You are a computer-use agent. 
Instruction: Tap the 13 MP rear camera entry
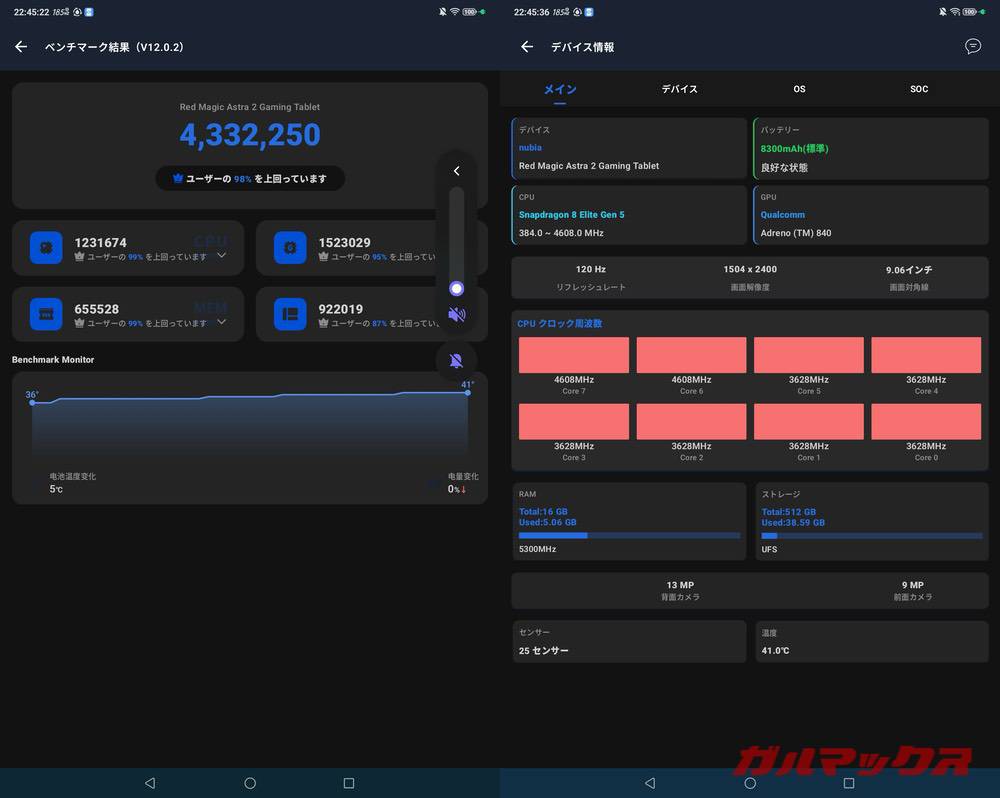coord(680,590)
